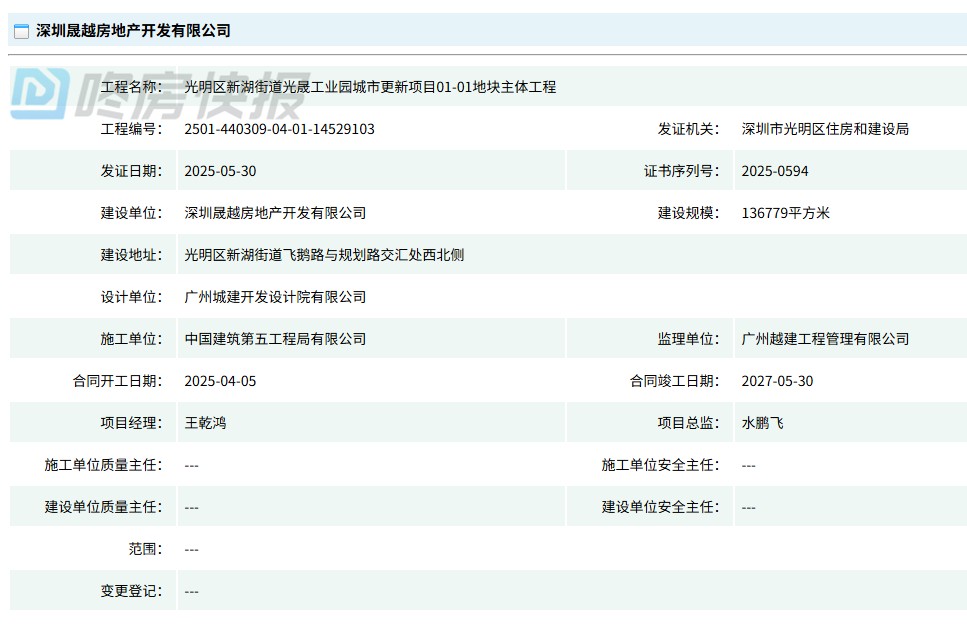Select contractor 中国建筑第五工程局有限公司

[275, 339]
